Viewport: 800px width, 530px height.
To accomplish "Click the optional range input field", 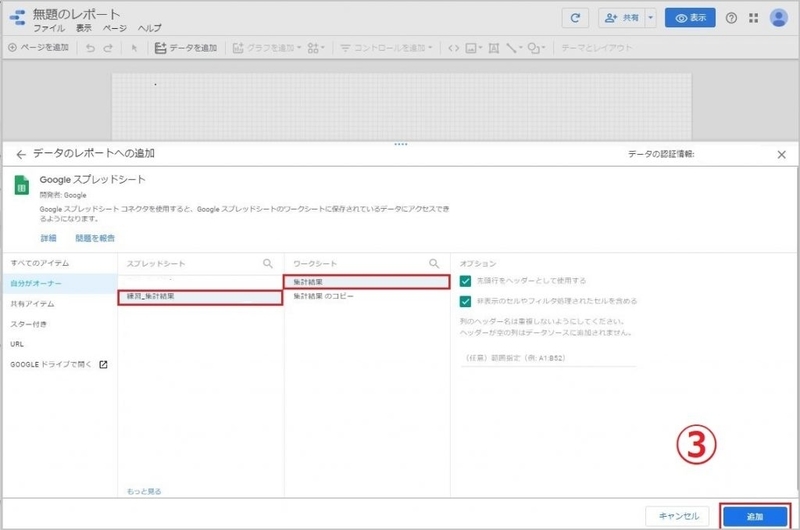I will point(547,358).
